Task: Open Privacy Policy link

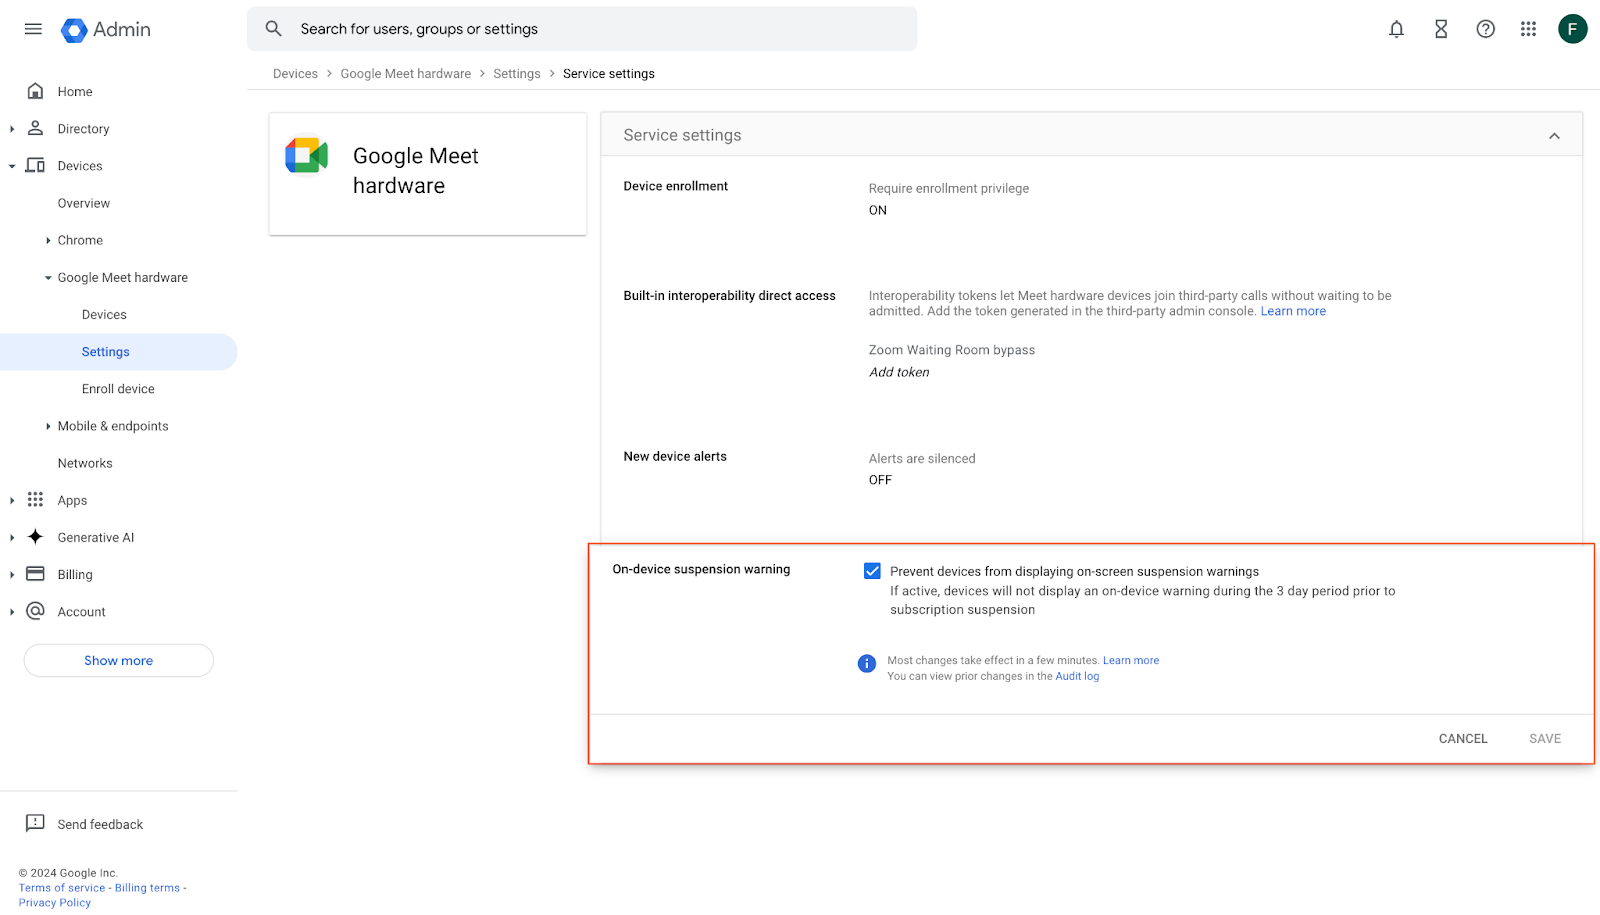Action: [55, 903]
